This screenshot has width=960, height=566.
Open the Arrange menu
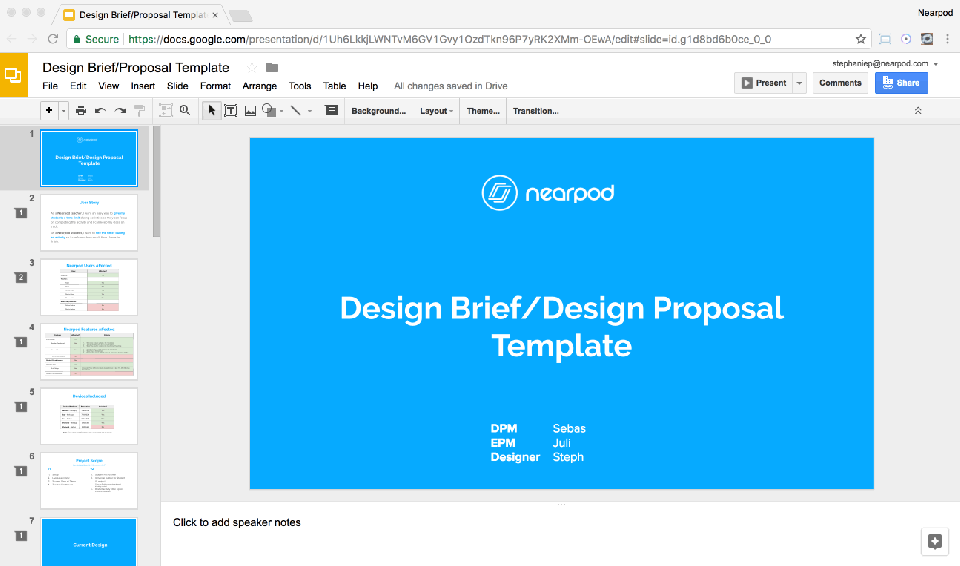tap(260, 86)
